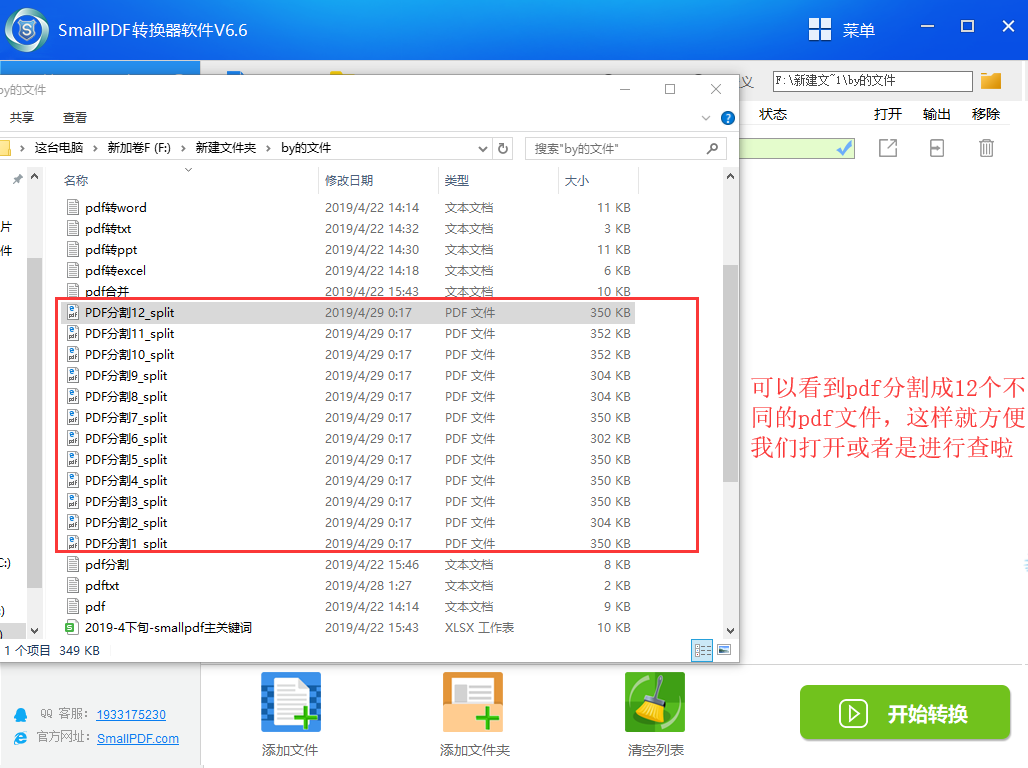Click the 输出 output icon in row
This screenshot has height=768, width=1028.
(x=937, y=148)
